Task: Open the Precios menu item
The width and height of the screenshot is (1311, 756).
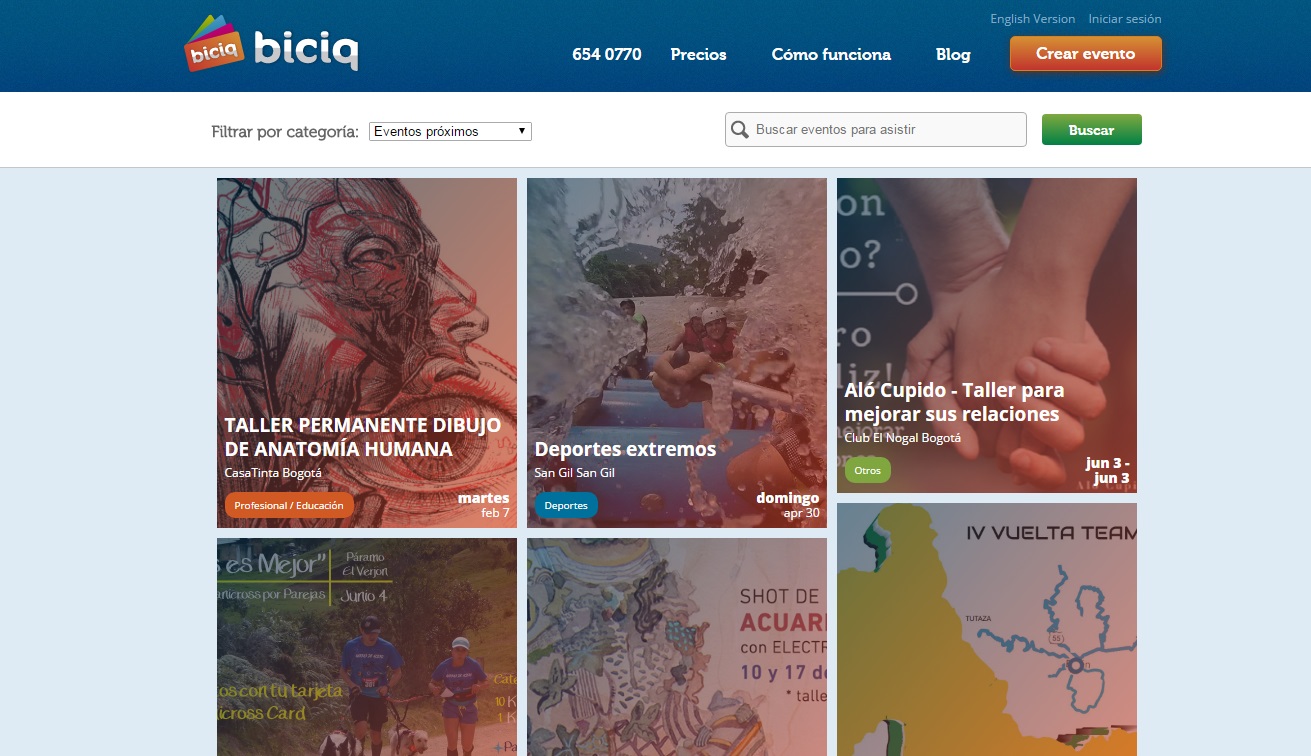Action: point(698,54)
